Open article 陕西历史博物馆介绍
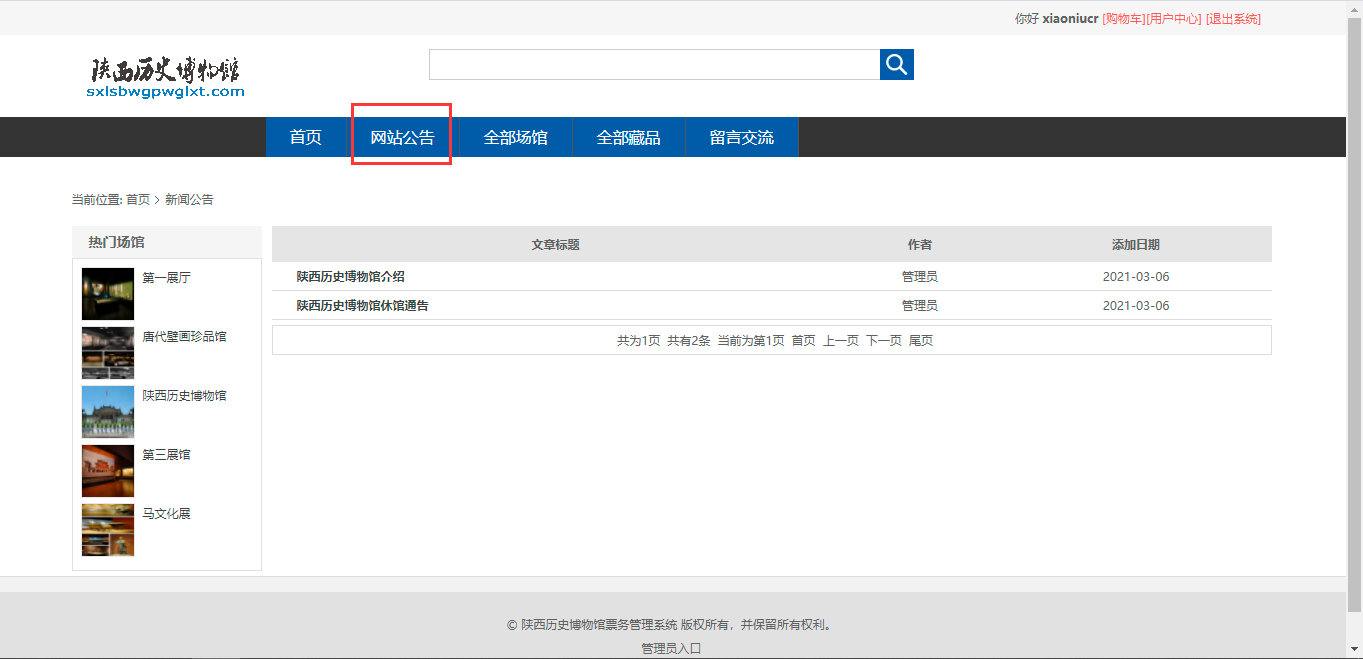Viewport: 1363px width, 659px height. (351, 277)
